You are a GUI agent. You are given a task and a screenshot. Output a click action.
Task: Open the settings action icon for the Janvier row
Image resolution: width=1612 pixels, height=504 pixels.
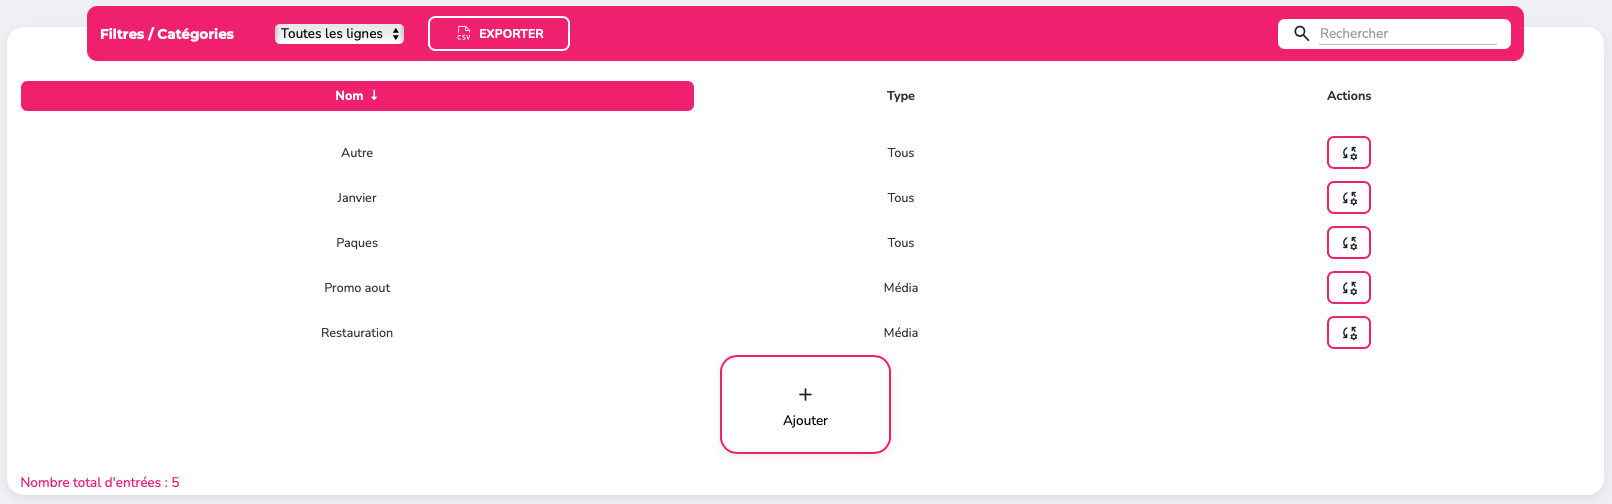(x=1349, y=198)
